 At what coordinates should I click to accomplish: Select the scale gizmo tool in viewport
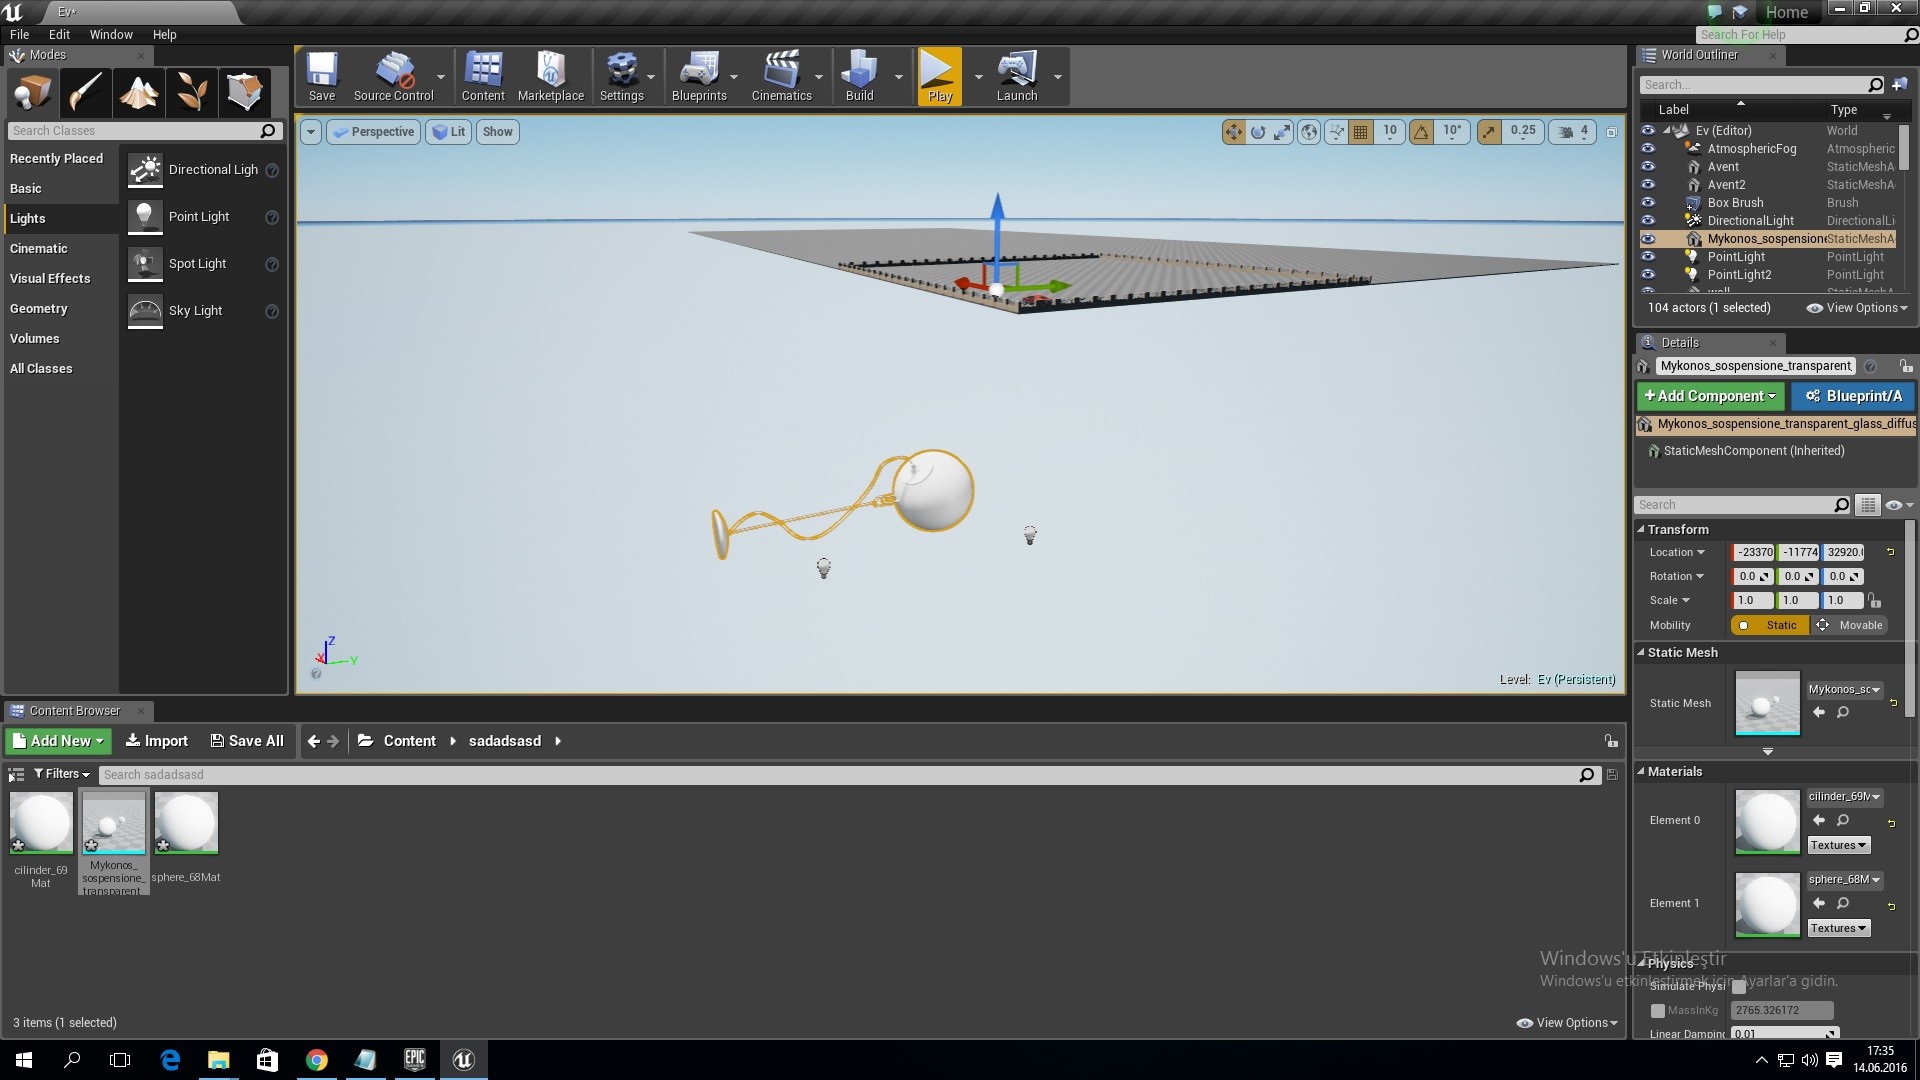[1282, 131]
